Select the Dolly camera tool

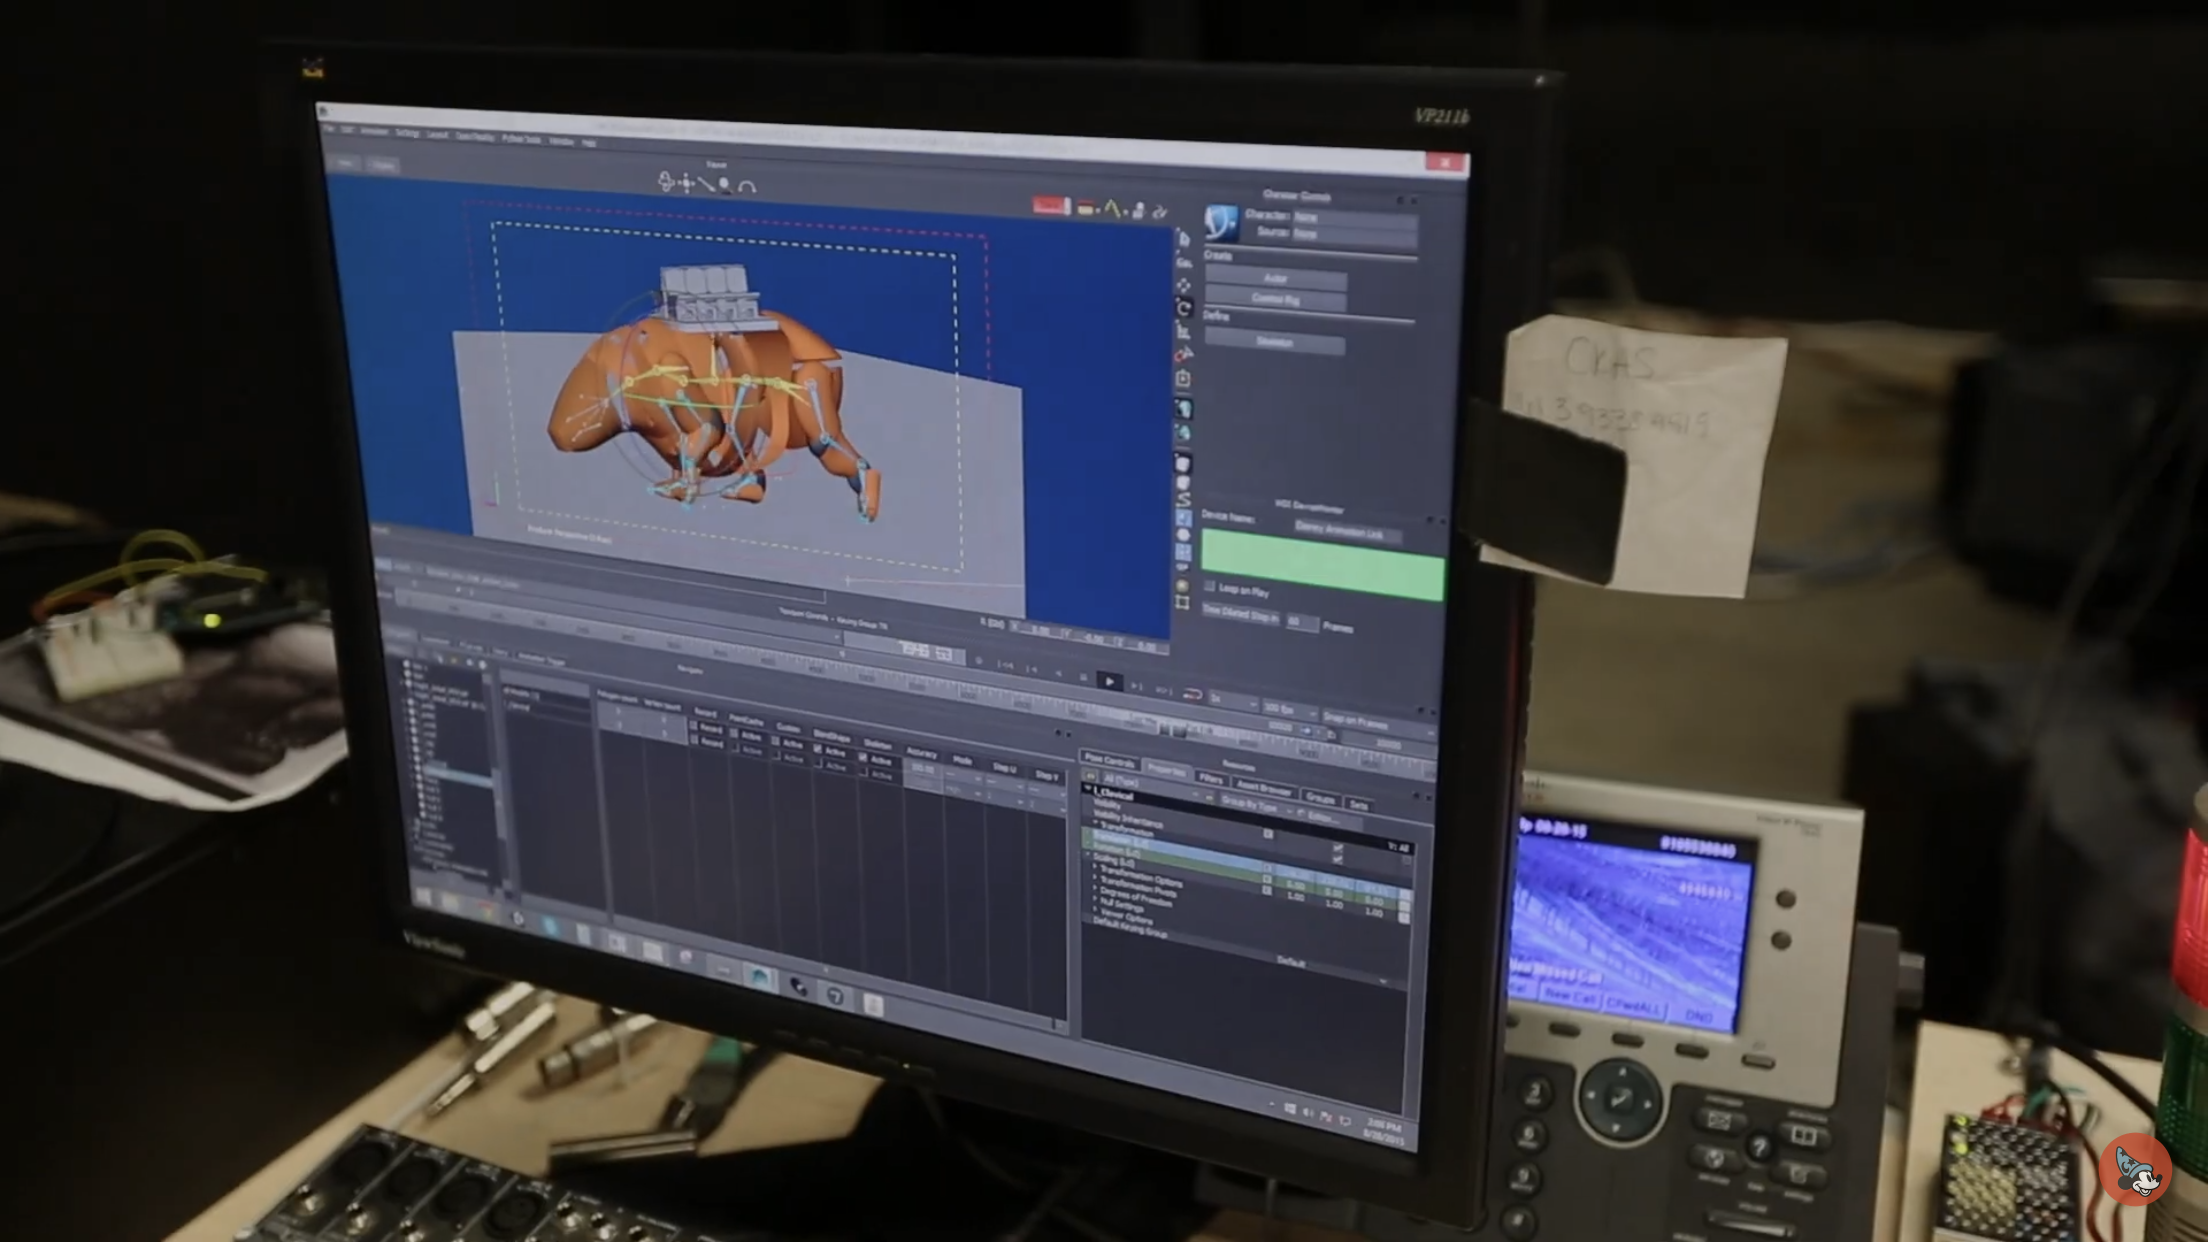tap(706, 184)
